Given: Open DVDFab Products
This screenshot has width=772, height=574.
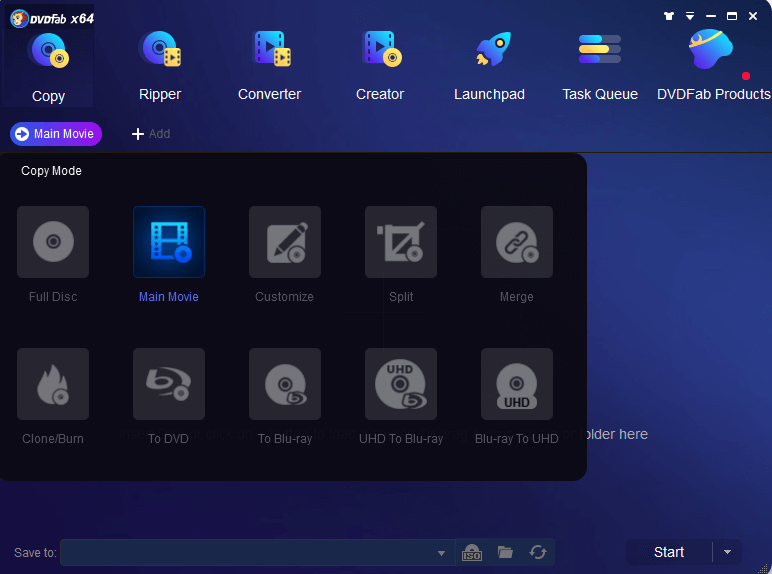Looking at the screenshot, I should 713,66.
